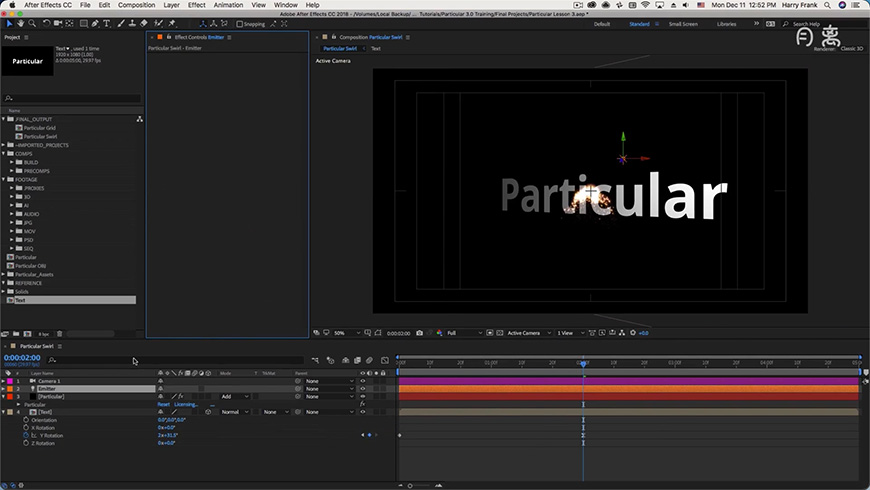Expand the Camera 1 layer properties
The height and width of the screenshot is (490, 870).
(4, 381)
